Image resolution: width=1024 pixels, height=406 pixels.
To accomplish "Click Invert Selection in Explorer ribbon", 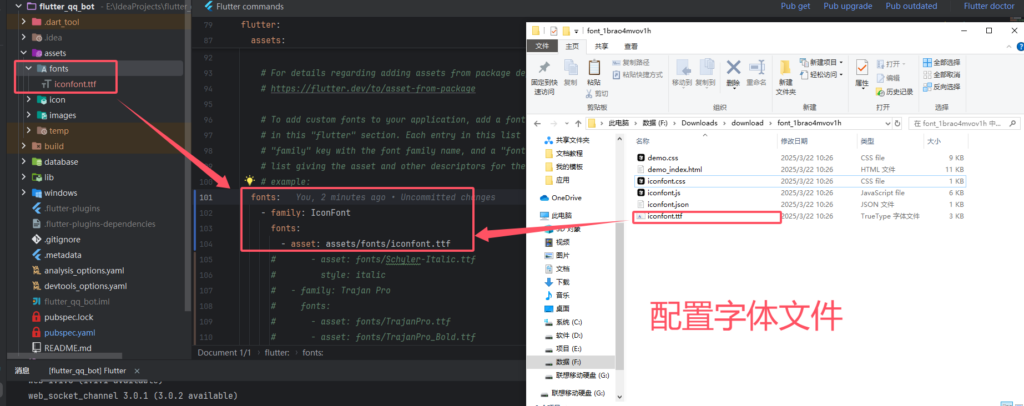I will (941, 86).
